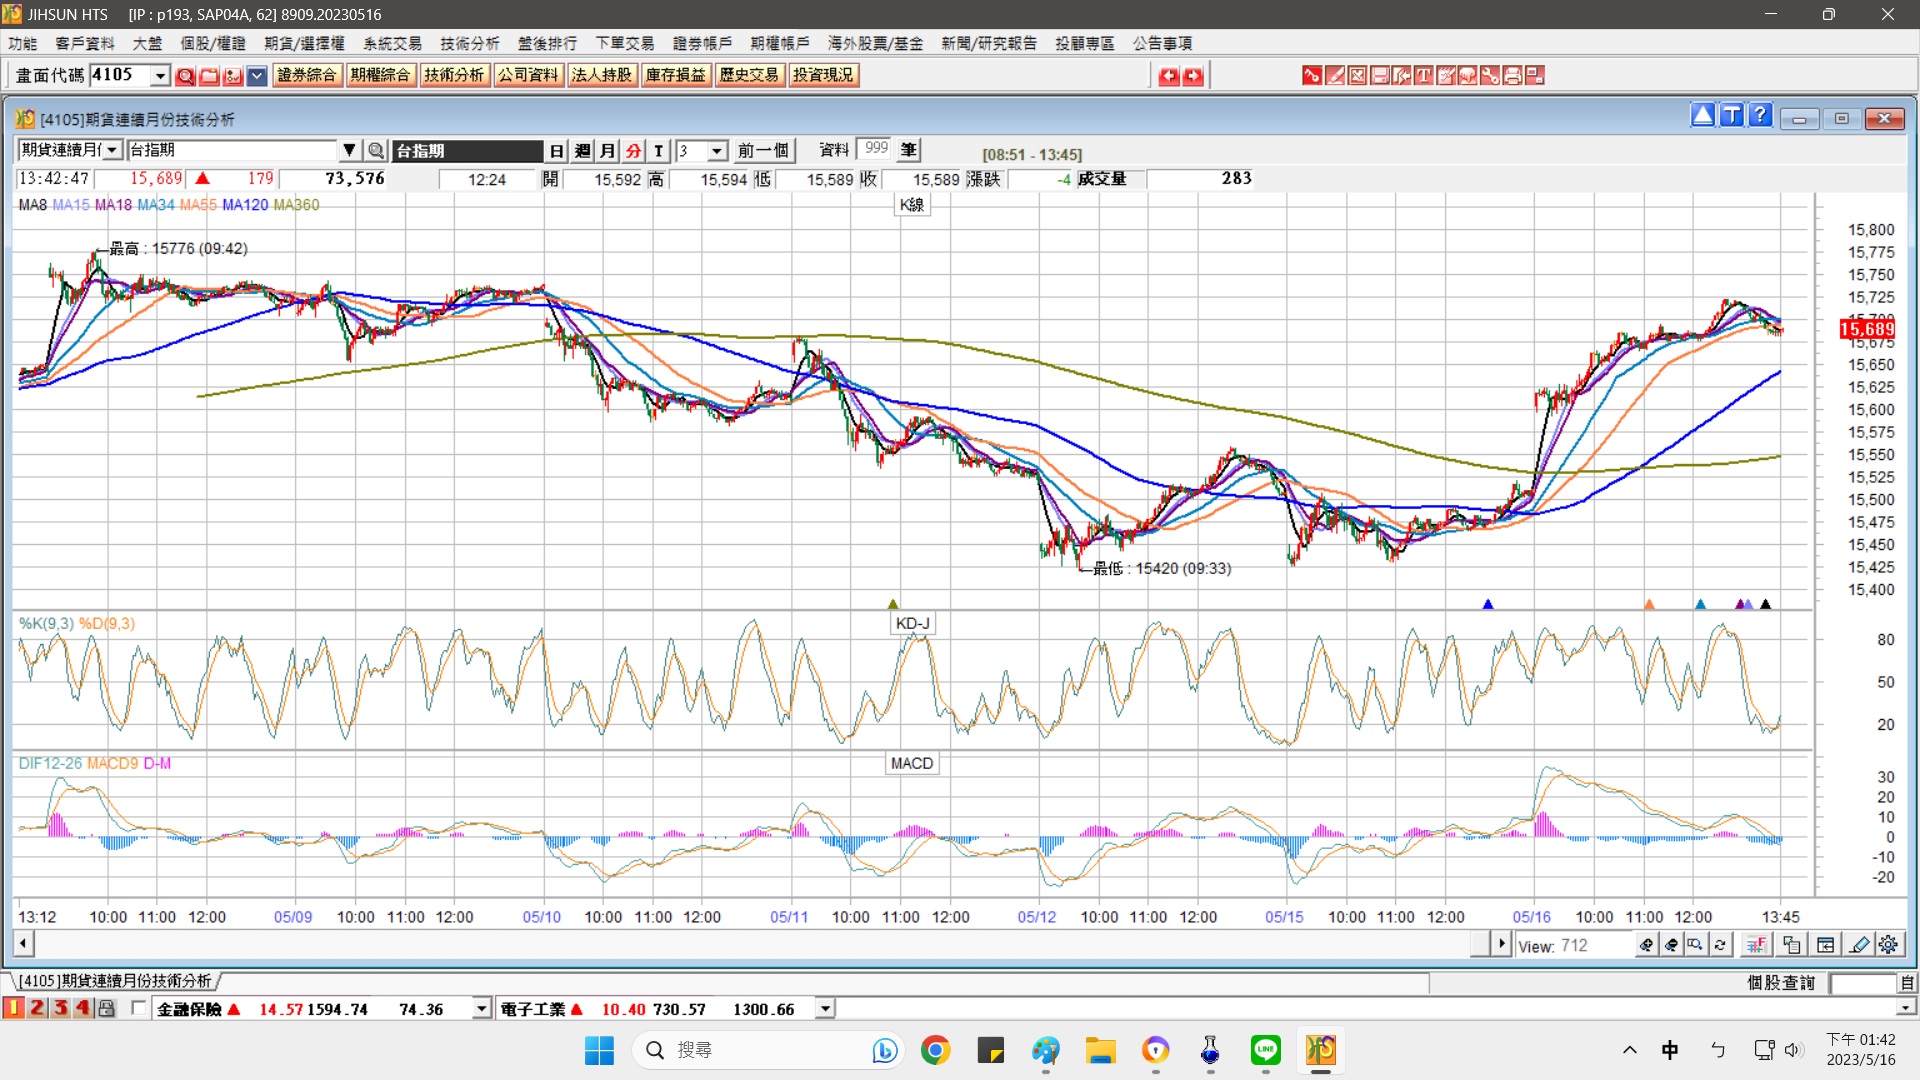Click the zoom-out chart icon
The image size is (1920, 1080).
(1671, 945)
